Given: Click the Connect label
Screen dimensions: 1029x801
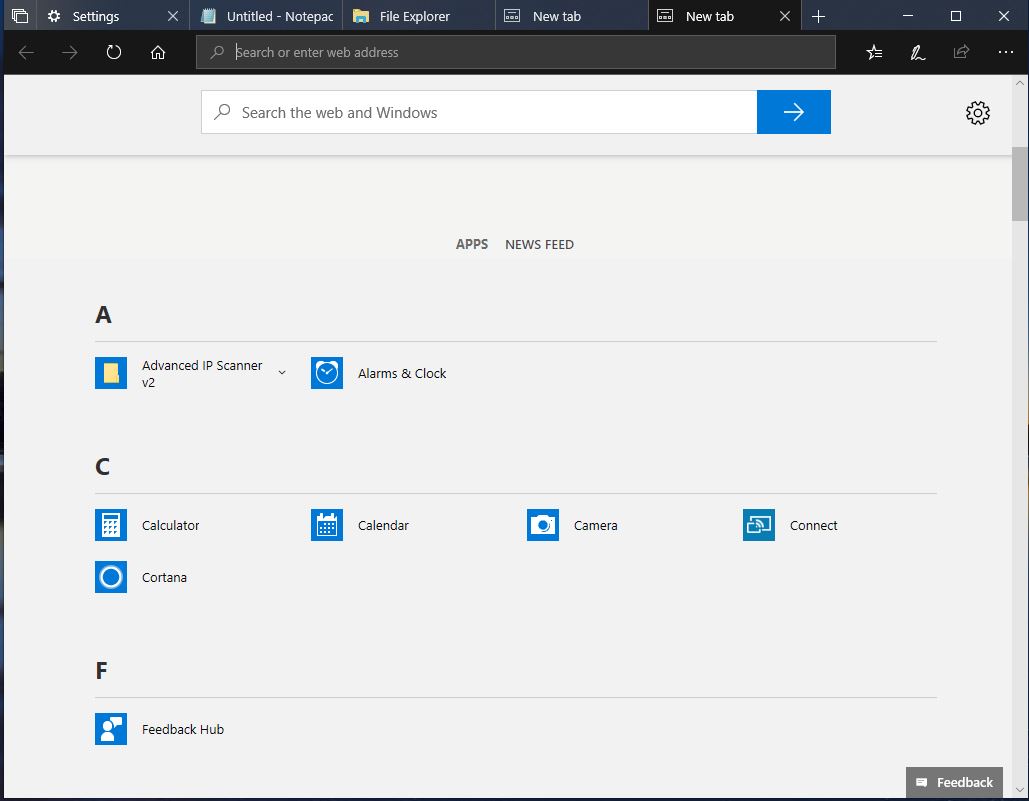Looking at the screenshot, I should coord(813,525).
